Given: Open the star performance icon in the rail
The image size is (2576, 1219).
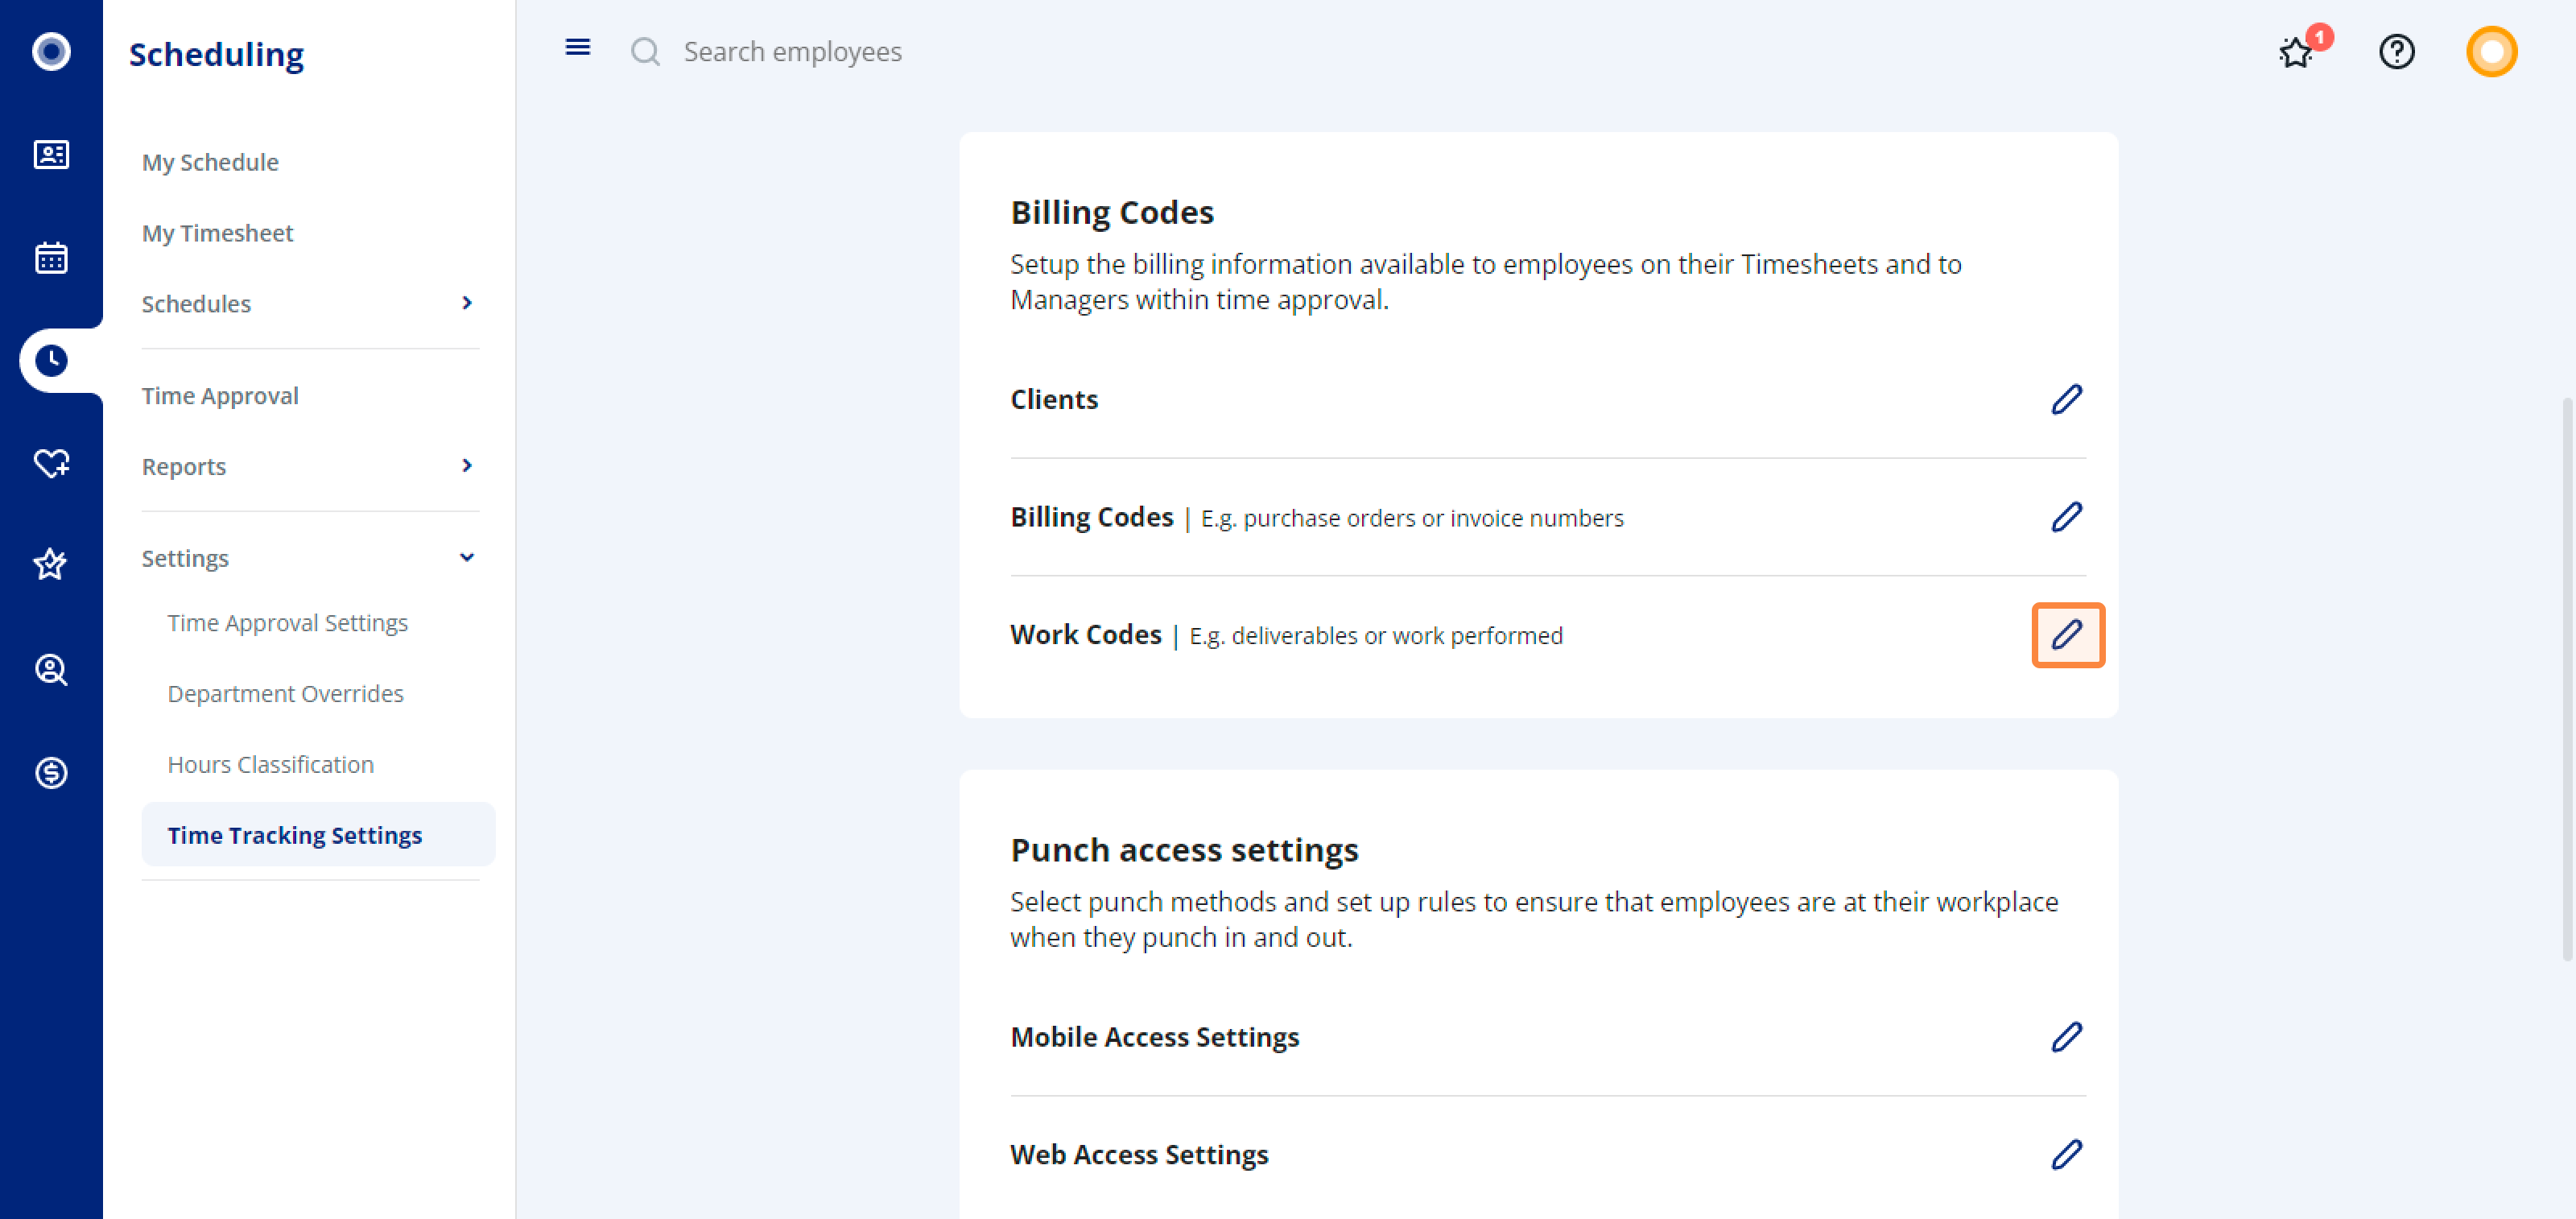Looking at the screenshot, I should point(51,565).
